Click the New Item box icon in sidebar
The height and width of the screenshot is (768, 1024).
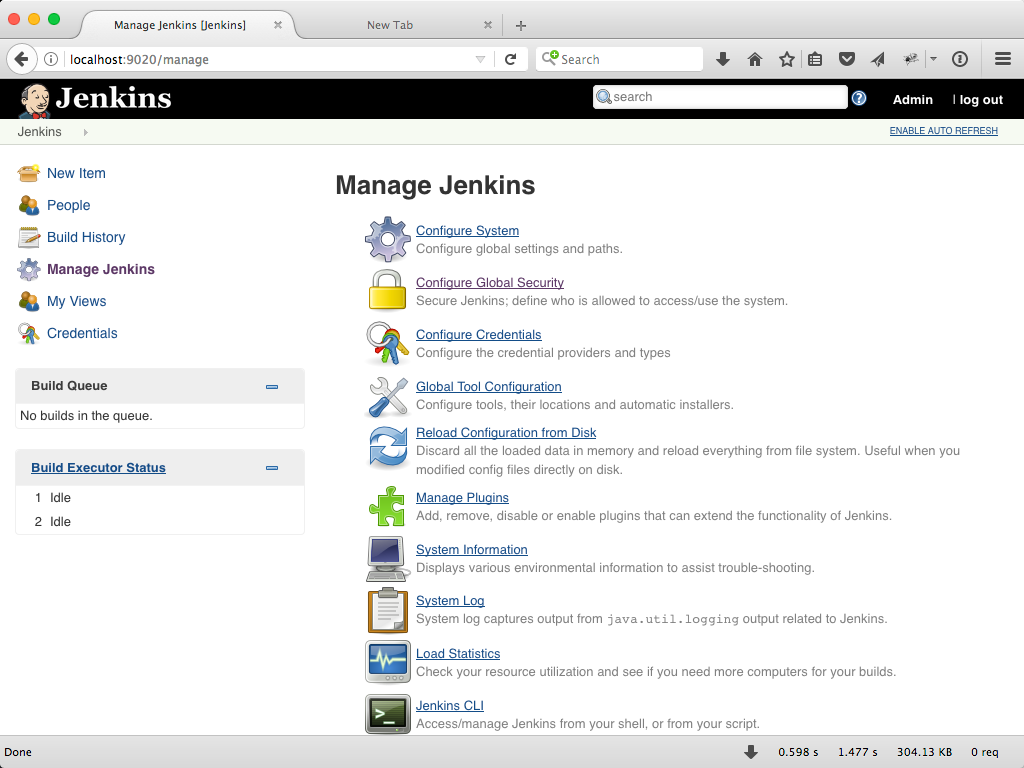point(29,173)
